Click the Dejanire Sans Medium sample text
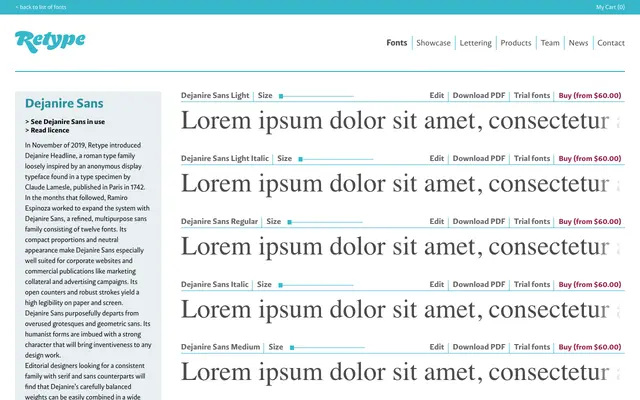The width and height of the screenshot is (640, 400). [x=402, y=373]
